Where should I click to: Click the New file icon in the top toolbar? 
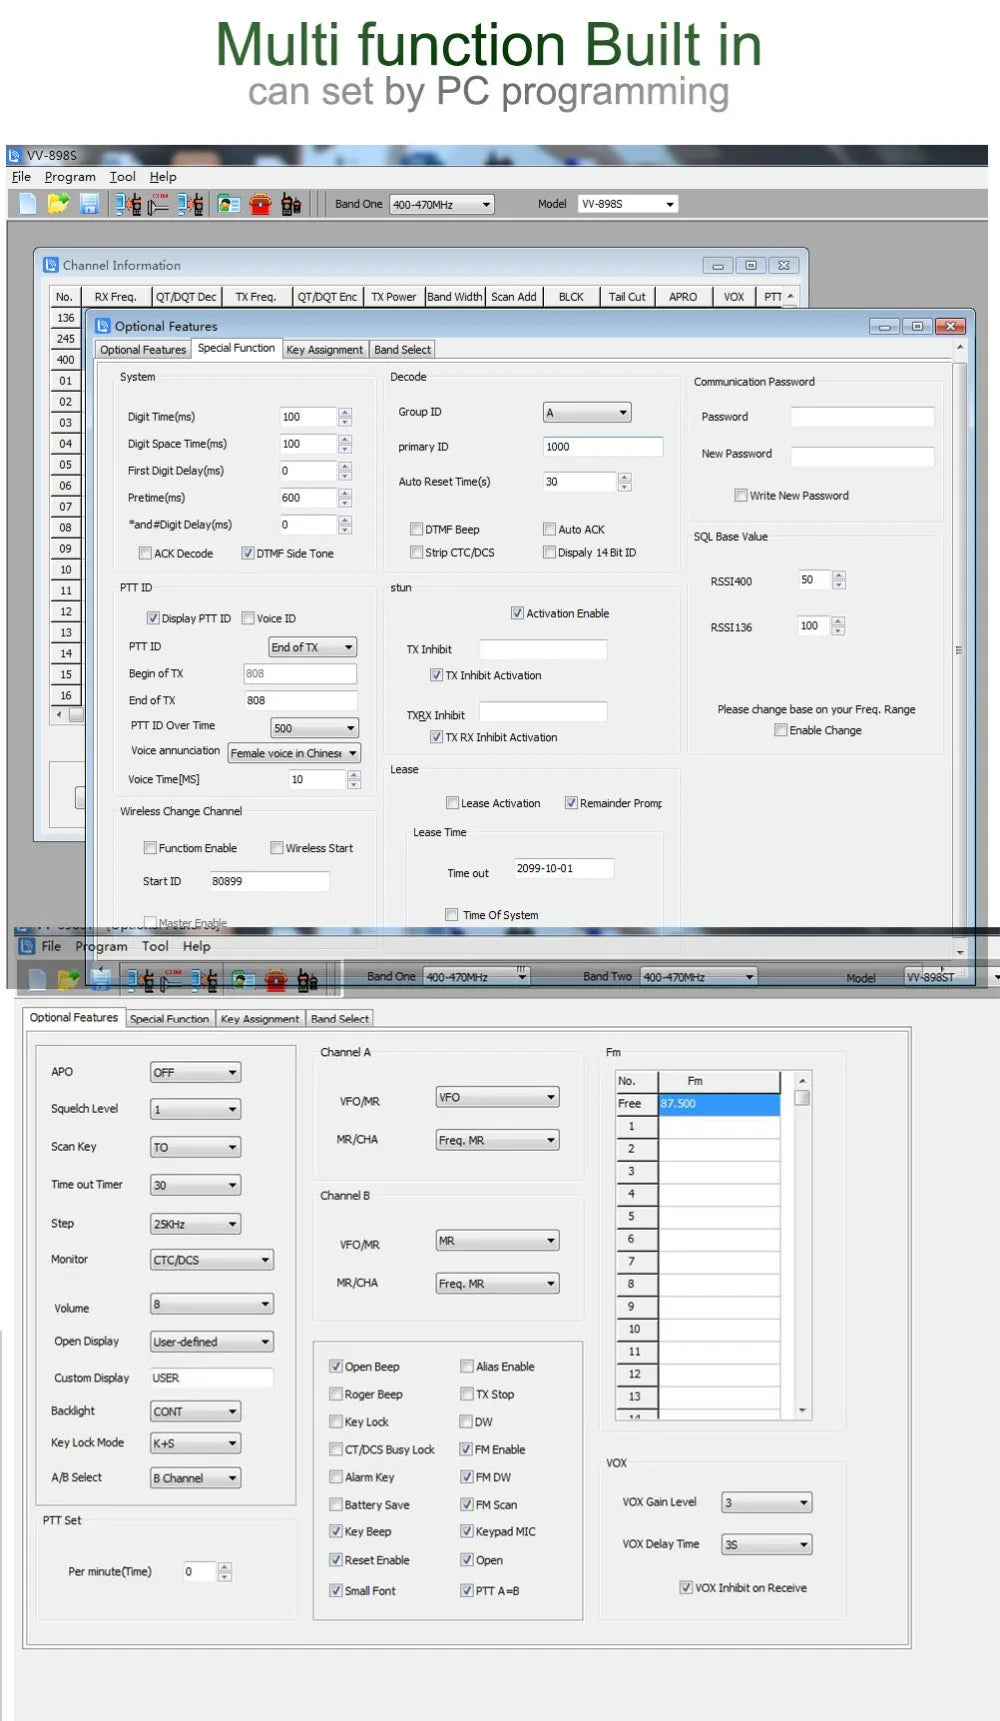pos(28,204)
